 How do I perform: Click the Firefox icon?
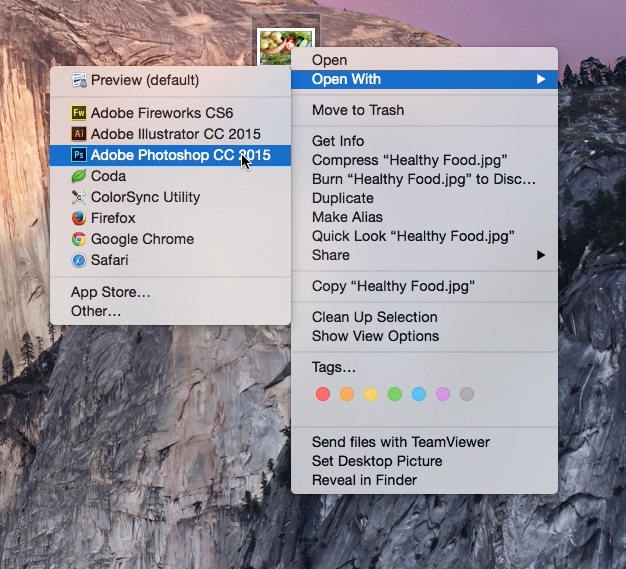tap(79, 218)
